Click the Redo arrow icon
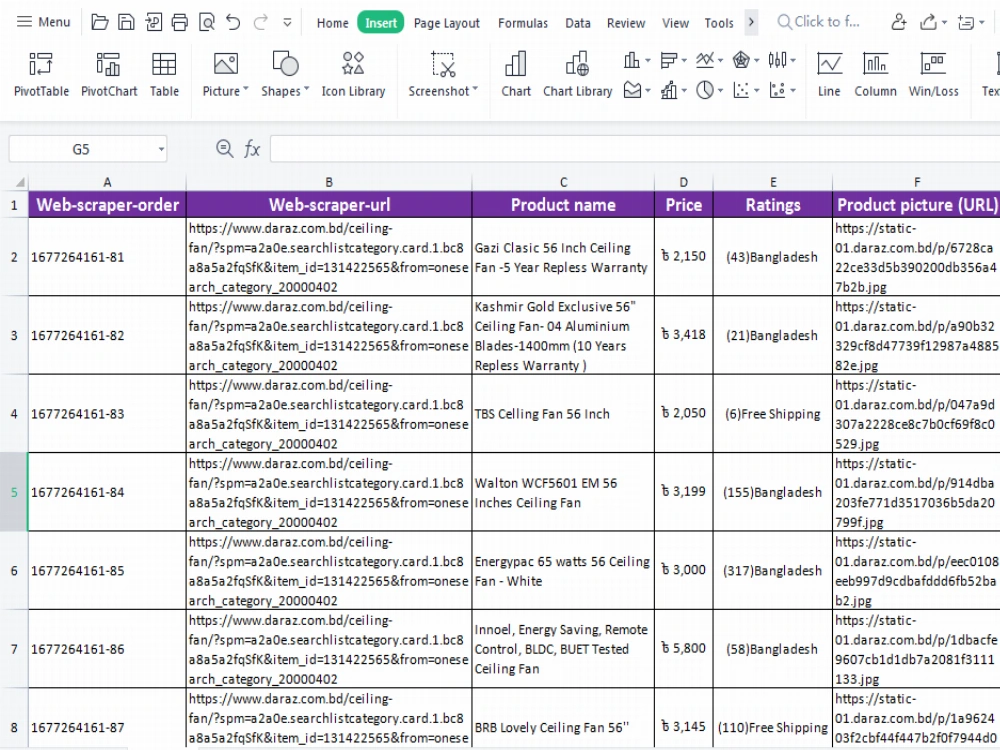Image resolution: width=1000 pixels, height=750 pixels. (260, 23)
